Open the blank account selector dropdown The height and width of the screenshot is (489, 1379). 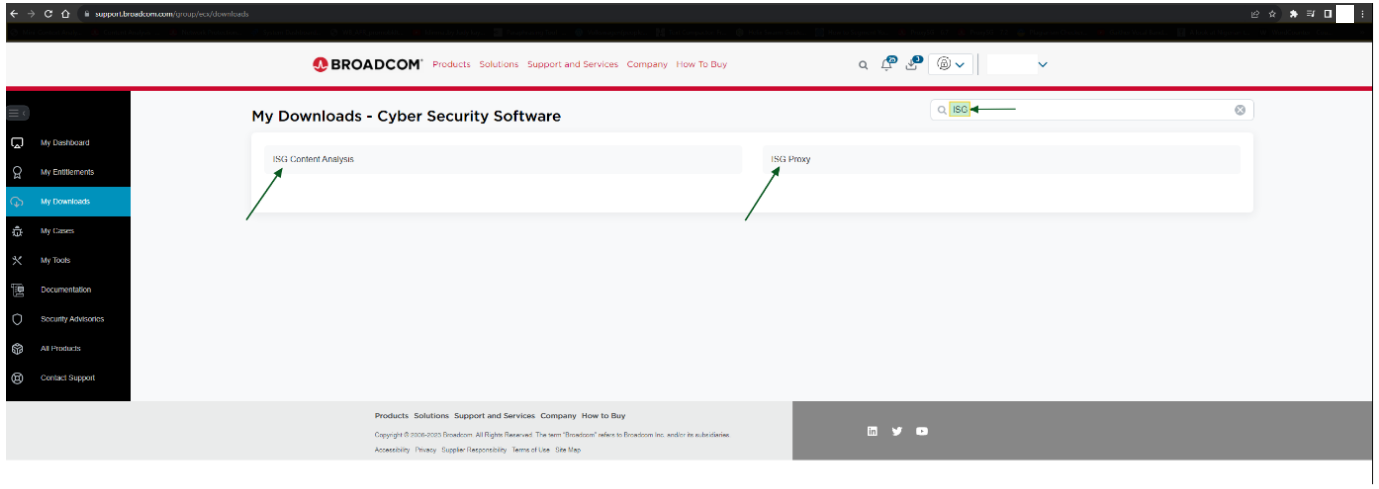coord(1018,64)
